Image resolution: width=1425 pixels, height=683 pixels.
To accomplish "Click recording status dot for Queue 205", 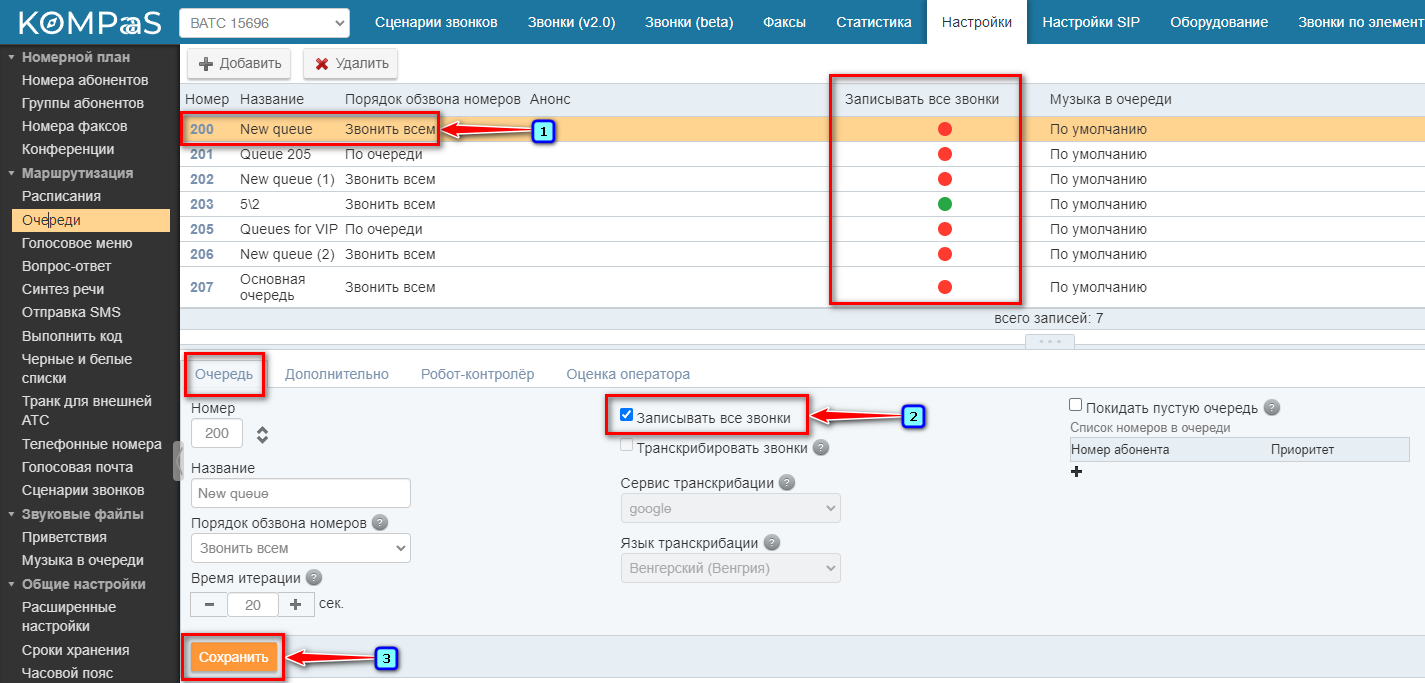I will point(945,154).
